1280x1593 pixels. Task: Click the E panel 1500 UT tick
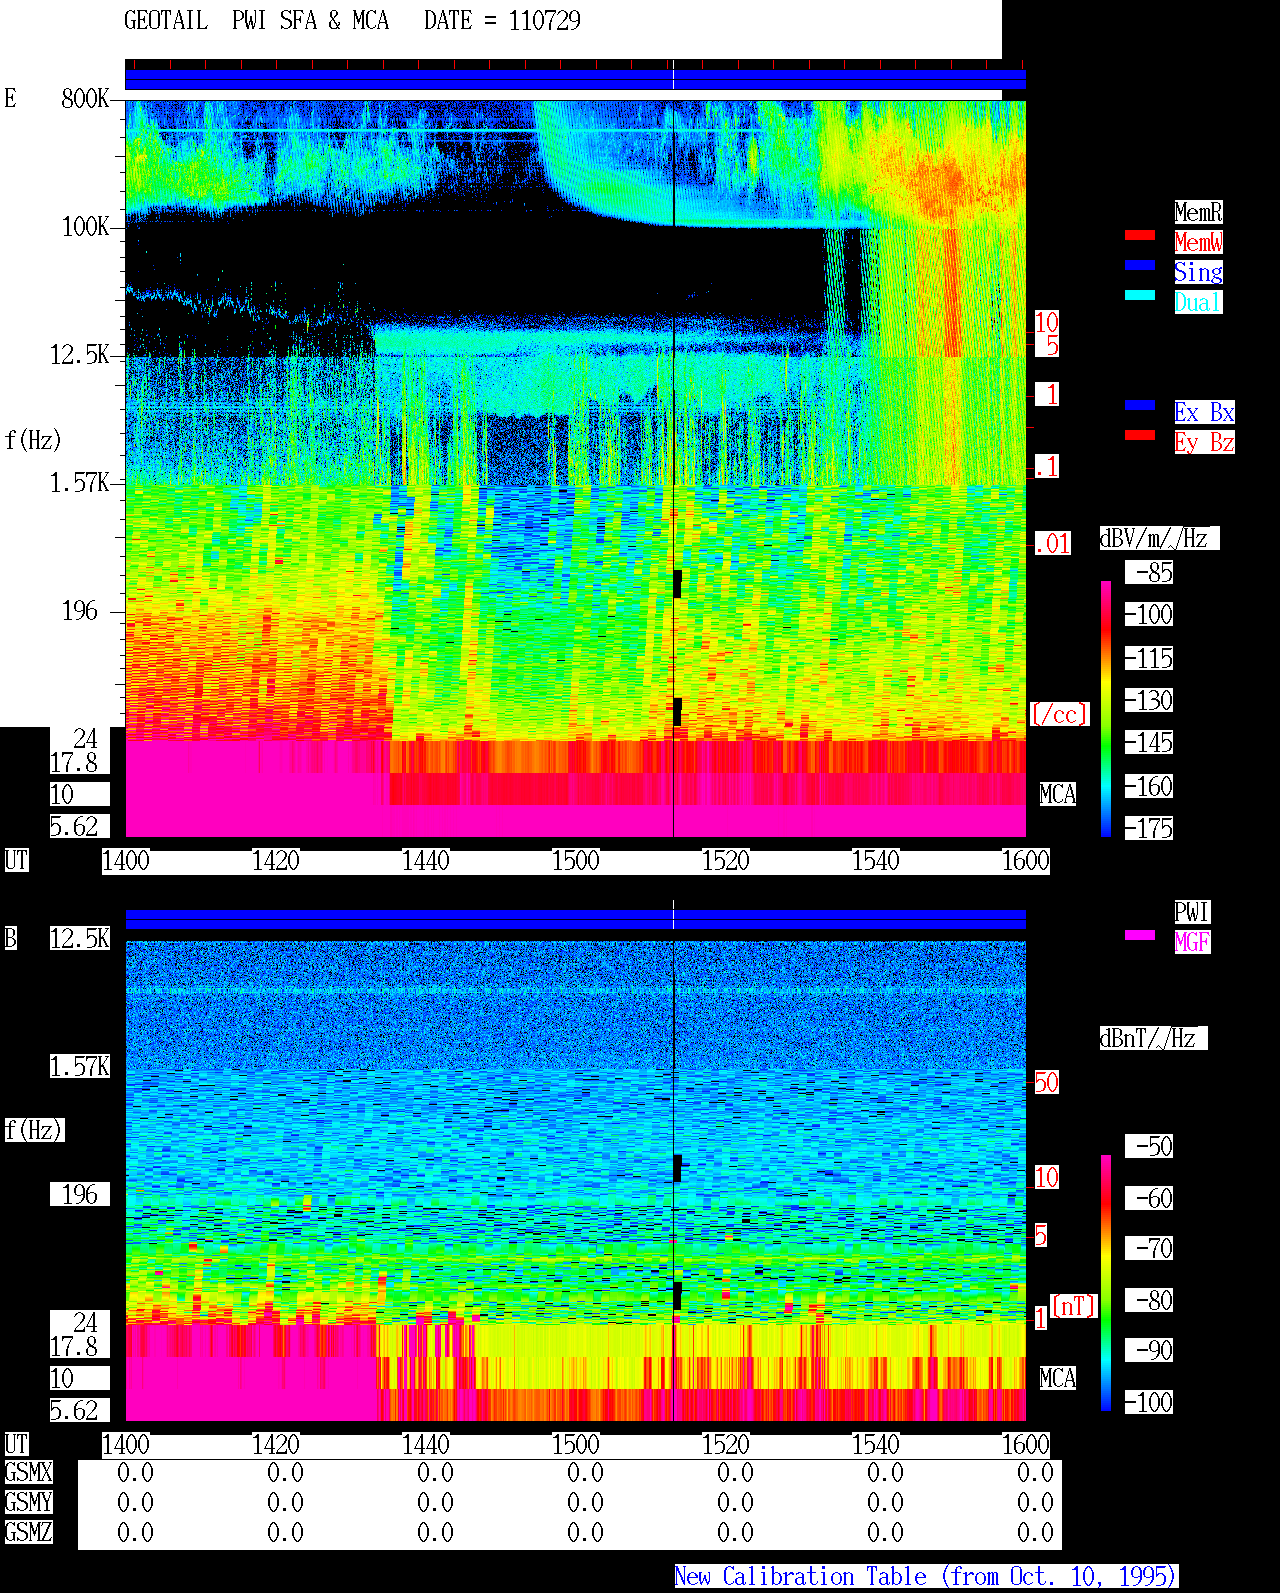[x=576, y=860]
